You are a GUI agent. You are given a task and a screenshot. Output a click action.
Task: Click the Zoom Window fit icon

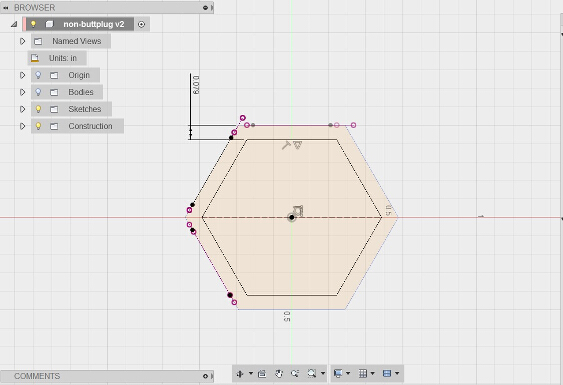pyautogui.click(x=311, y=374)
